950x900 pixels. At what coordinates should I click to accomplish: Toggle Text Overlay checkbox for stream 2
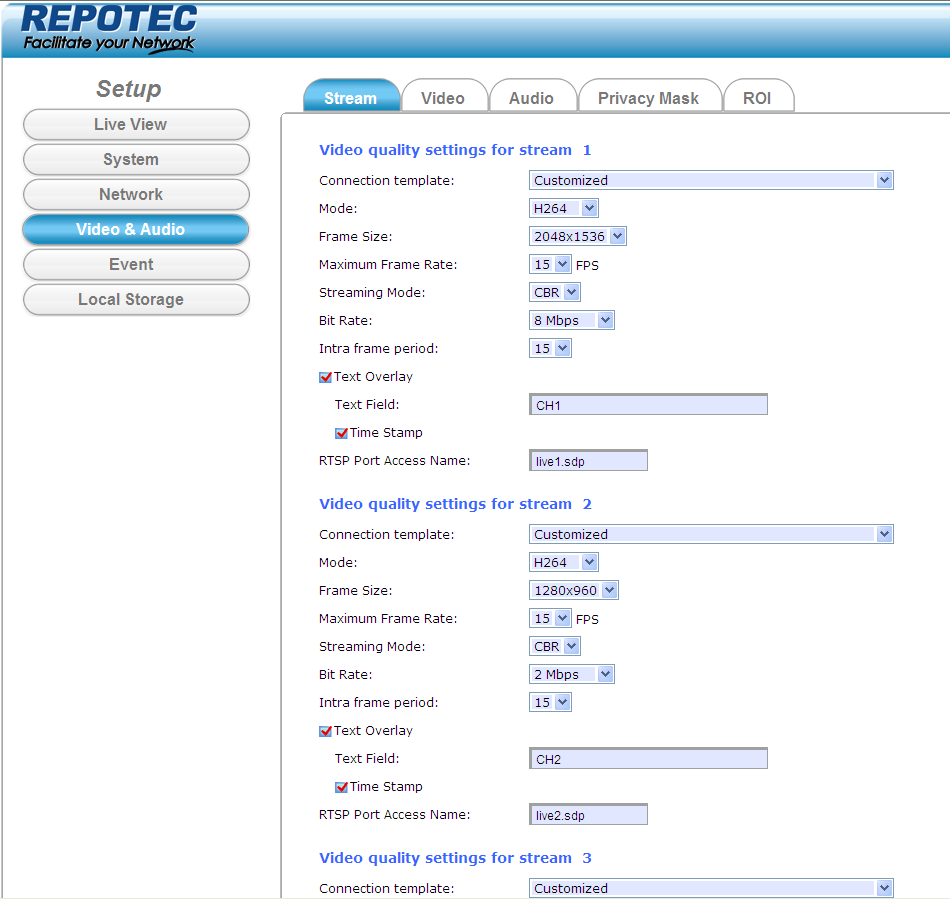pos(325,731)
